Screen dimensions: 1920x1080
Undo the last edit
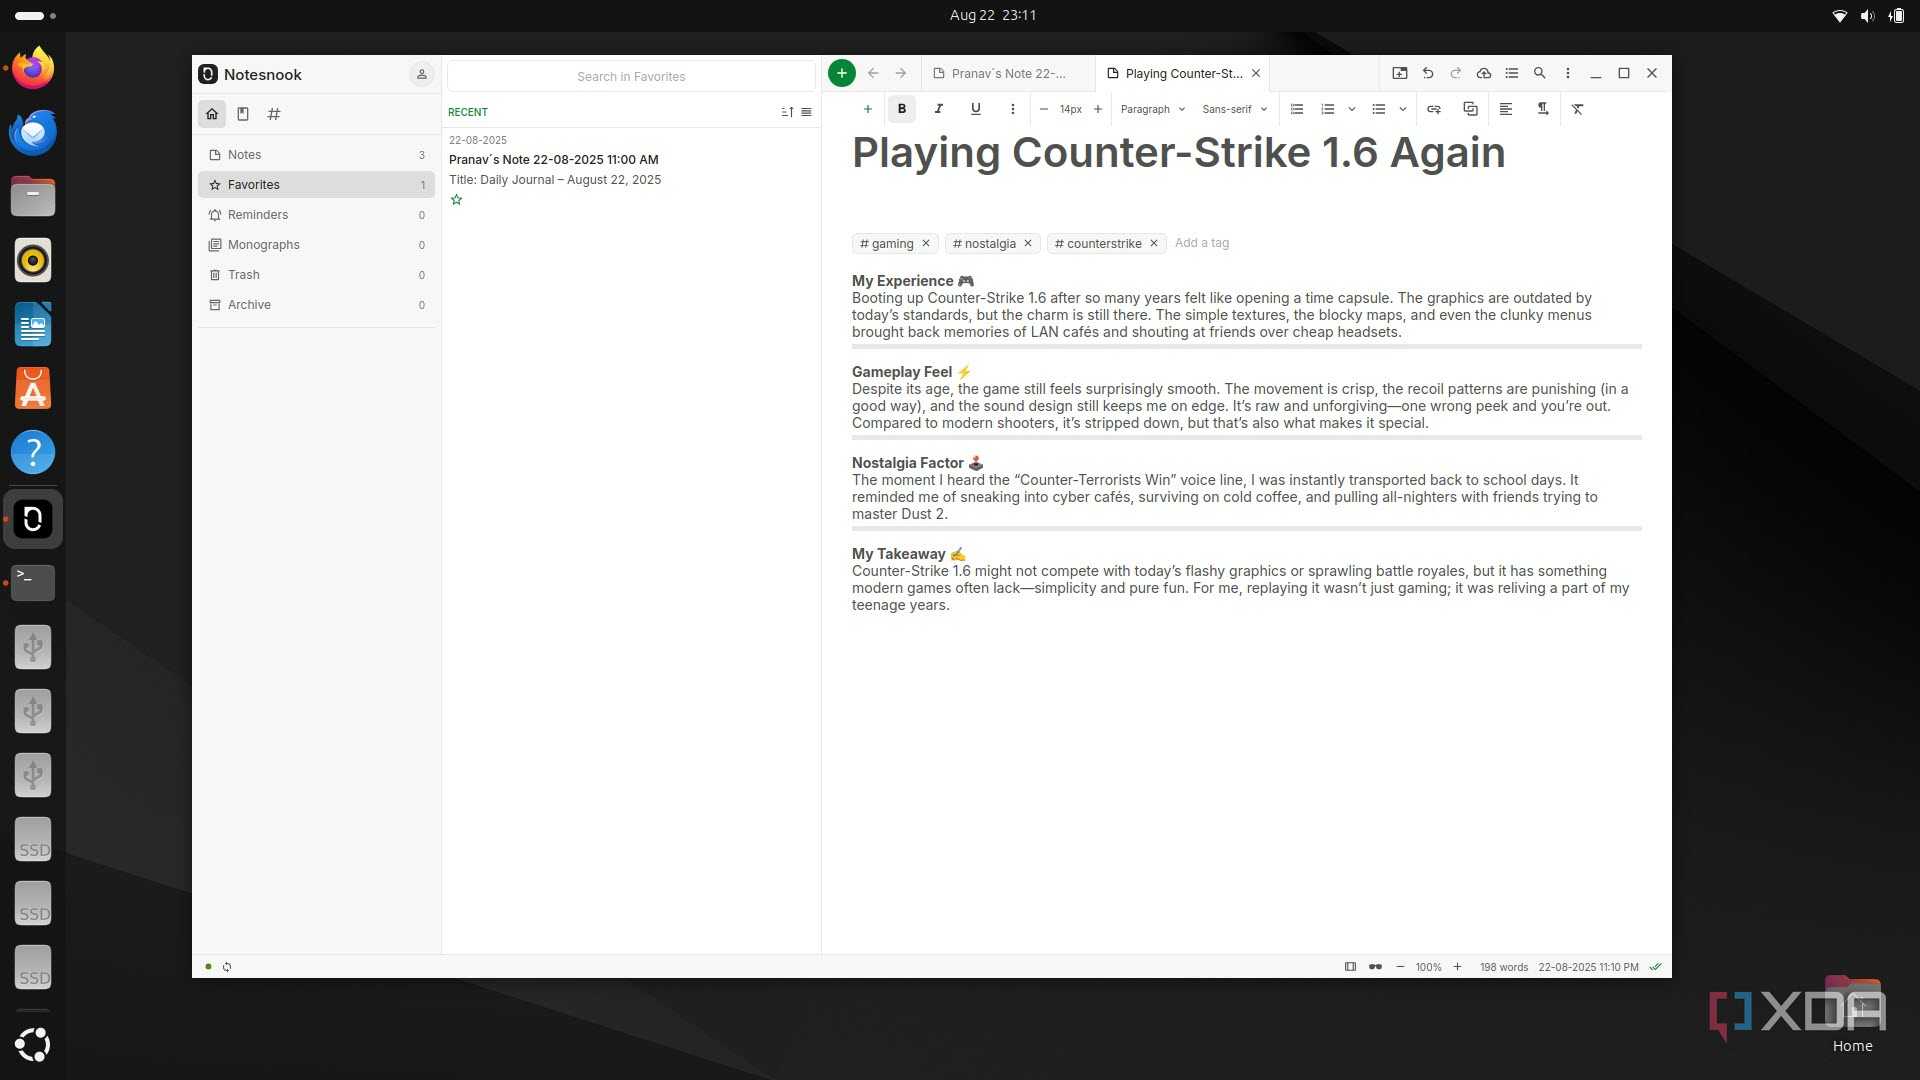pos(1427,73)
